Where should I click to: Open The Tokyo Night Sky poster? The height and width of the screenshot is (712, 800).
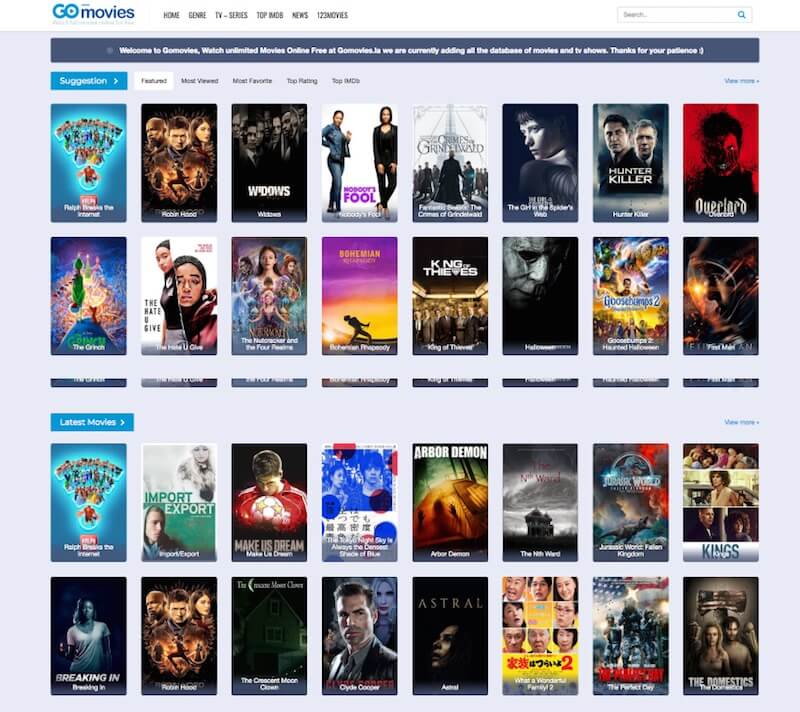coord(360,502)
